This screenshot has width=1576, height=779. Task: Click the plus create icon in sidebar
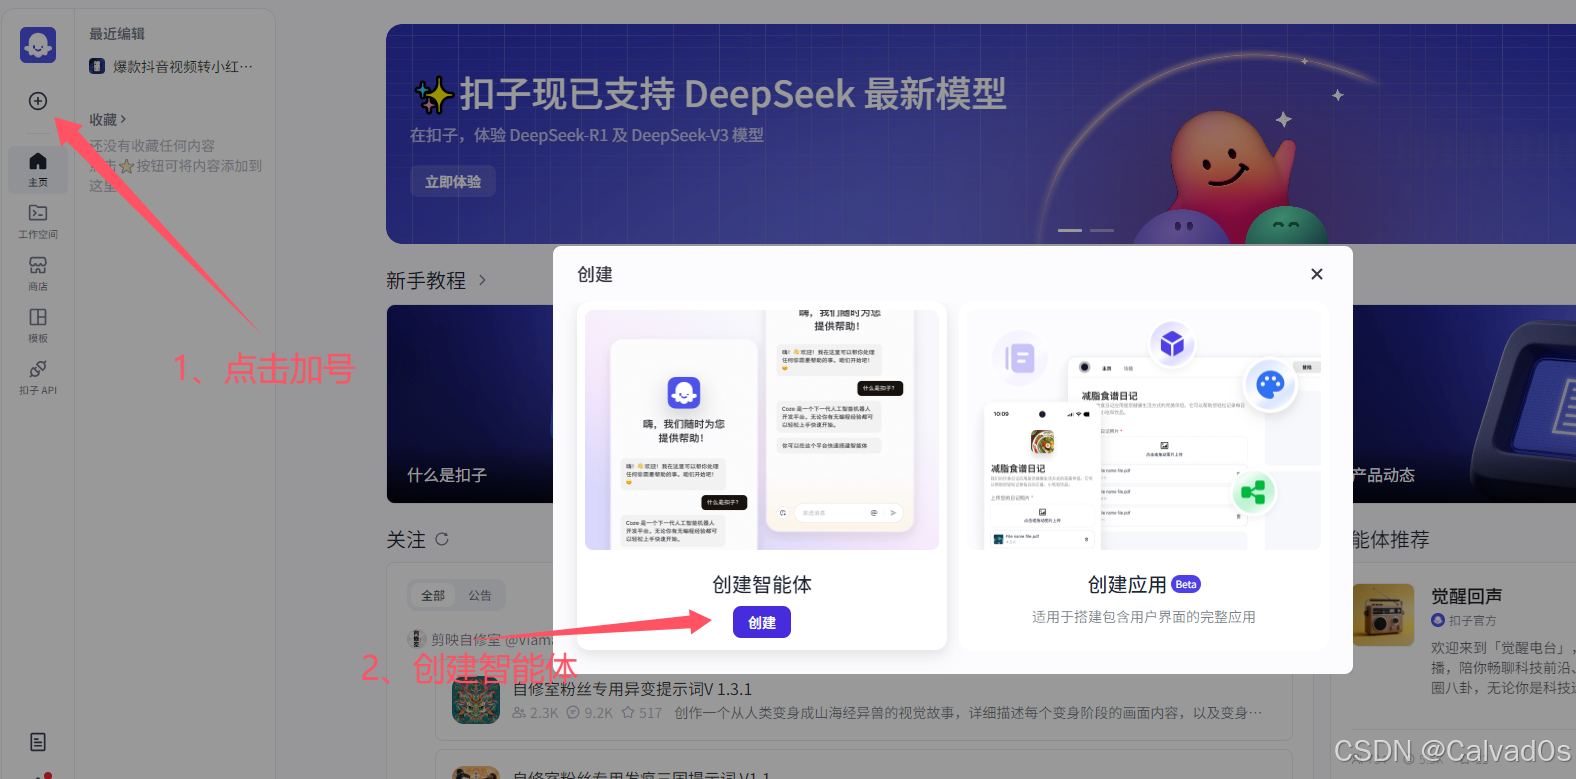coord(38,101)
